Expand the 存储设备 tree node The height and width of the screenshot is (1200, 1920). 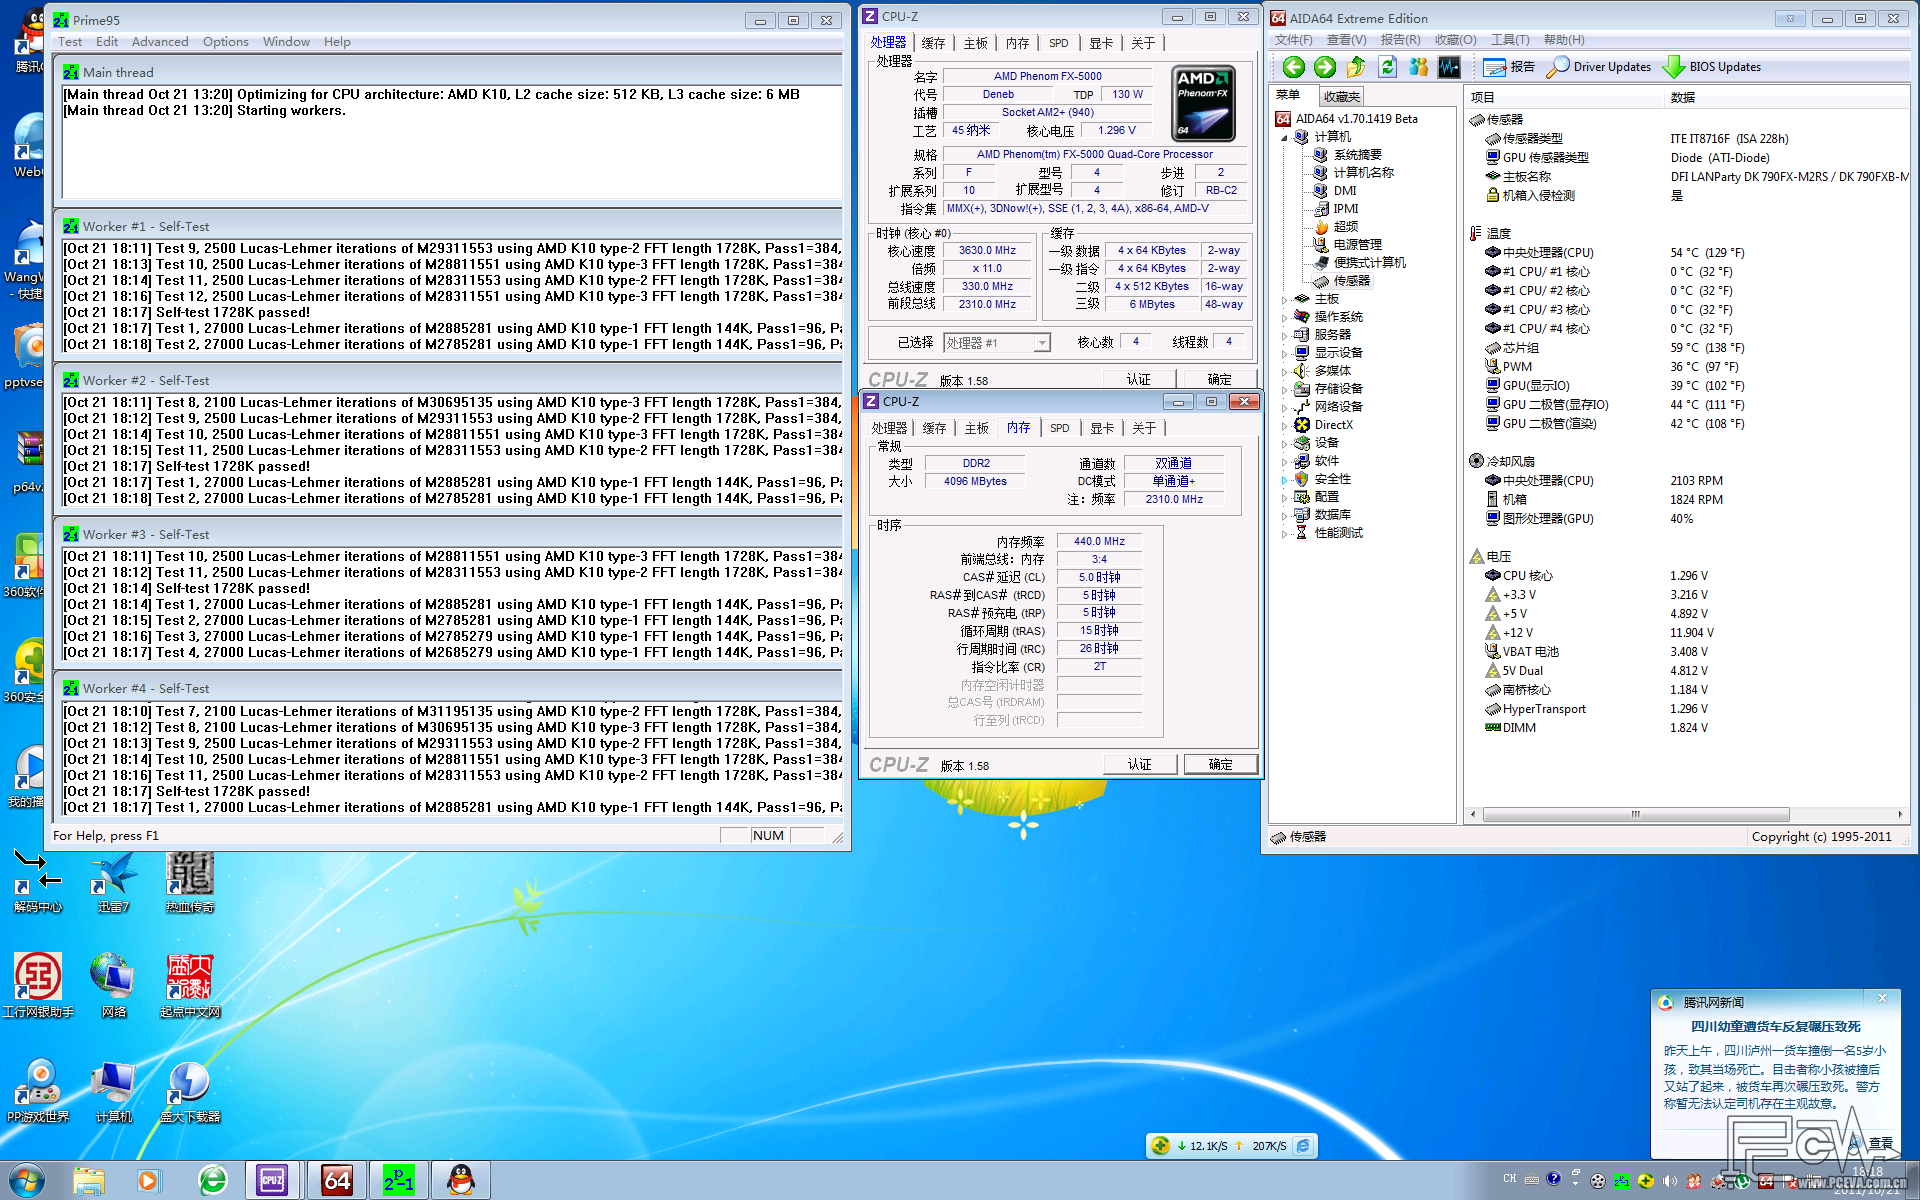click(x=1285, y=389)
